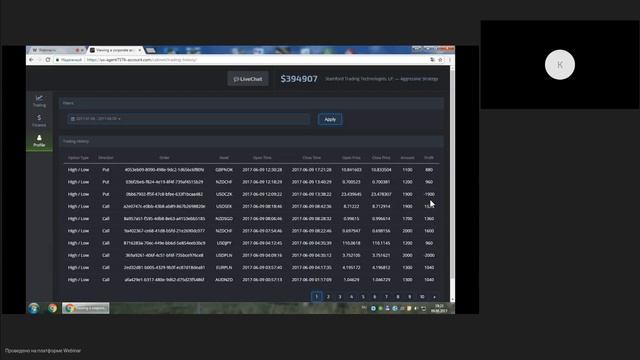Select the Profile sidebar item
This screenshot has width=640, height=360.
click(39, 141)
